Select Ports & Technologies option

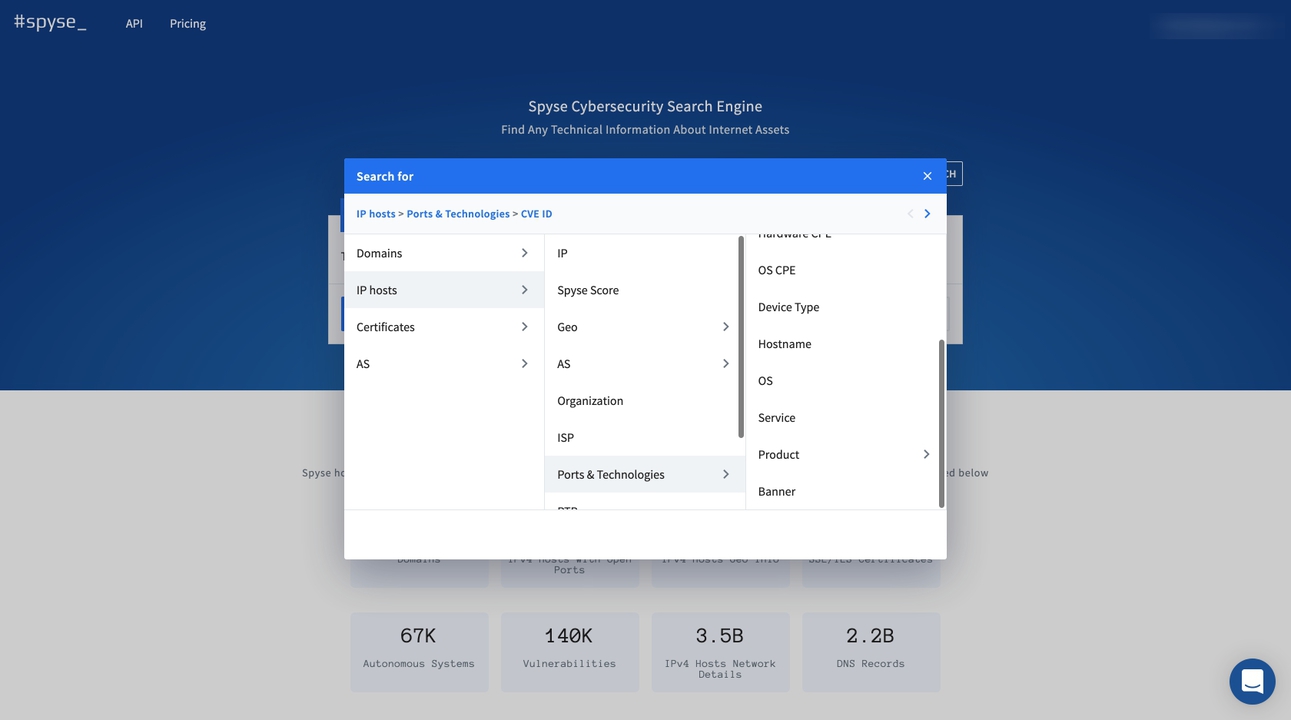click(x=611, y=474)
